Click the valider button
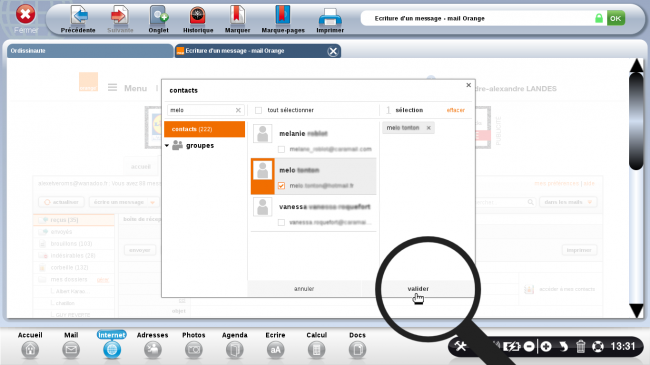The height and width of the screenshot is (365, 650). 418,289
